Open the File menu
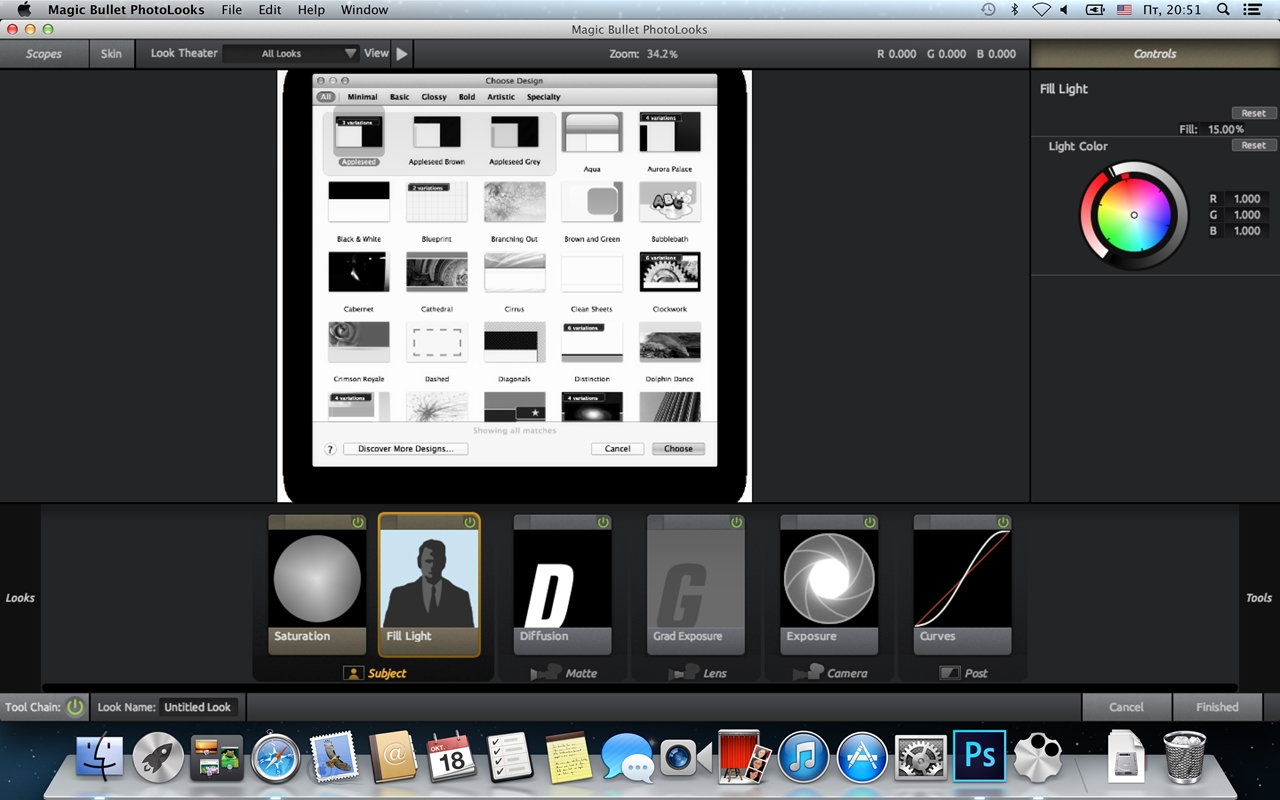Viewport: 1280px width, 800px height. (232, 10)
